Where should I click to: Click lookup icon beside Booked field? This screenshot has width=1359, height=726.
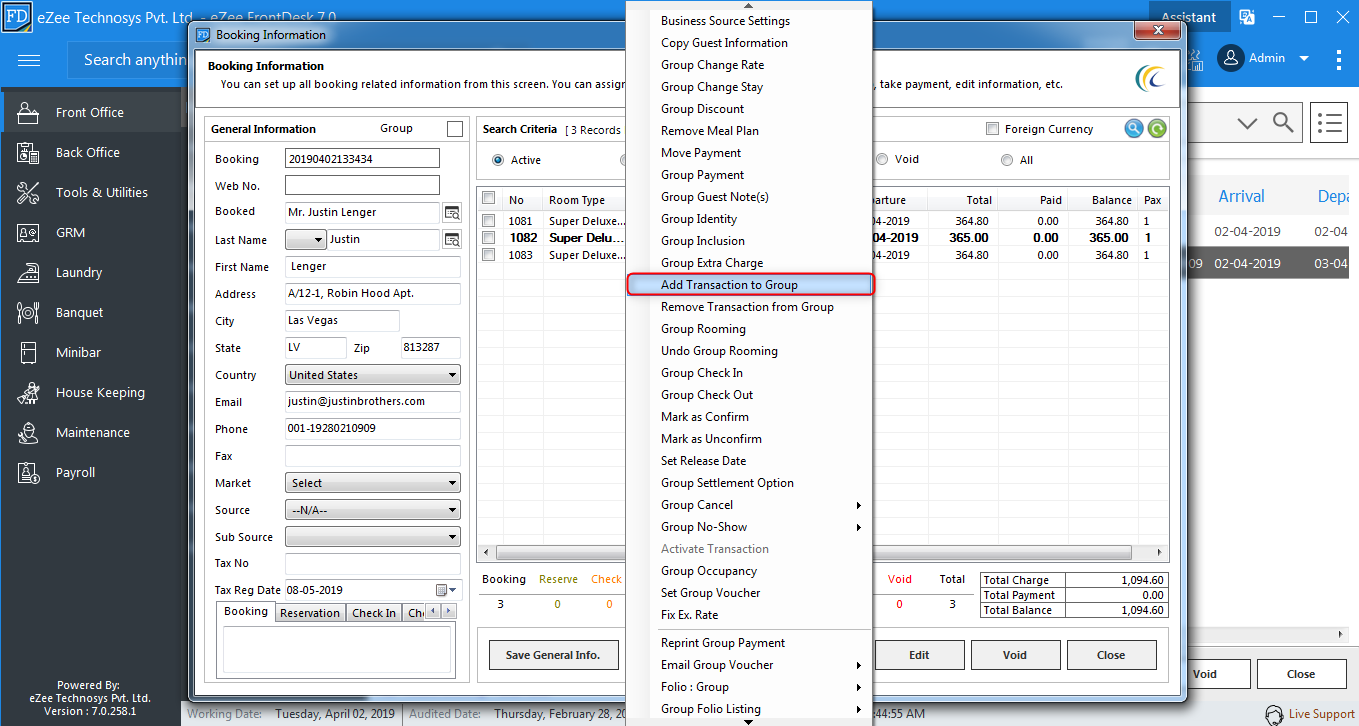[x=452, y=212]
